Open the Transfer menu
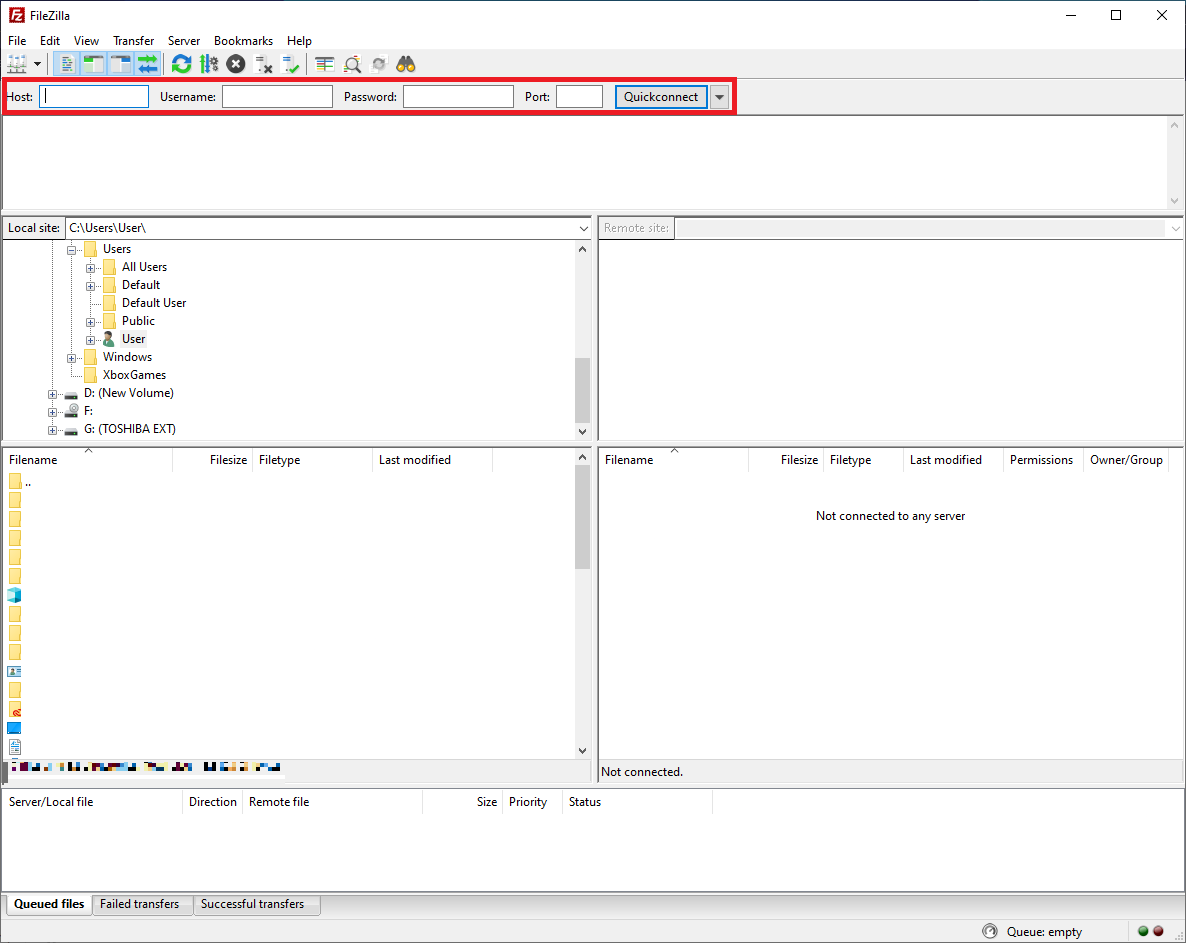Viewport: 1186px width, 943px height. 134,41
